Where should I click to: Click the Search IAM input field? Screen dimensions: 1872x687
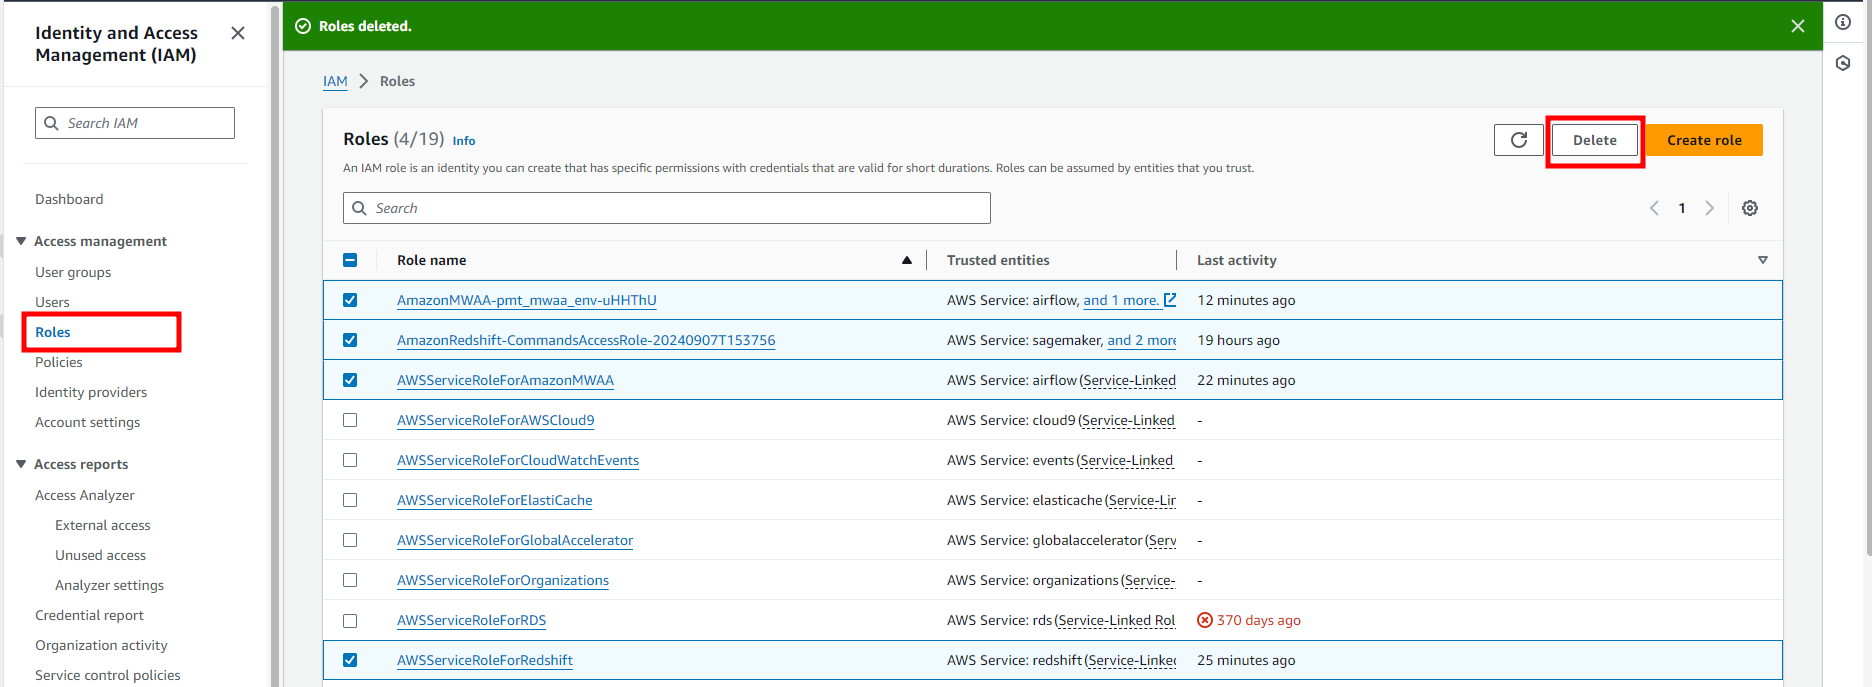coord(135,123)
